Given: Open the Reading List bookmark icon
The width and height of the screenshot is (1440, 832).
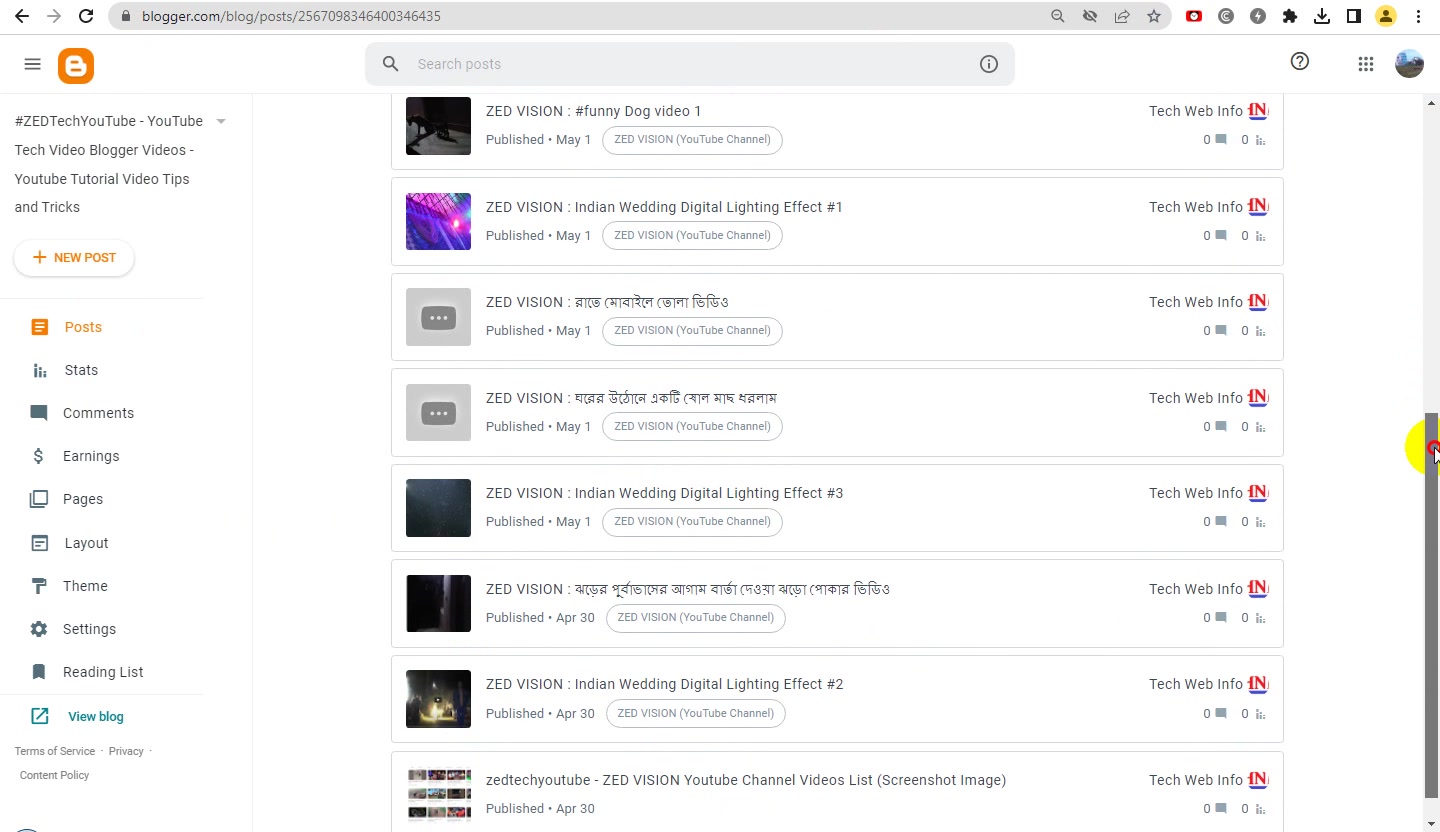Looking at the screenshot, I should [39, 672].
